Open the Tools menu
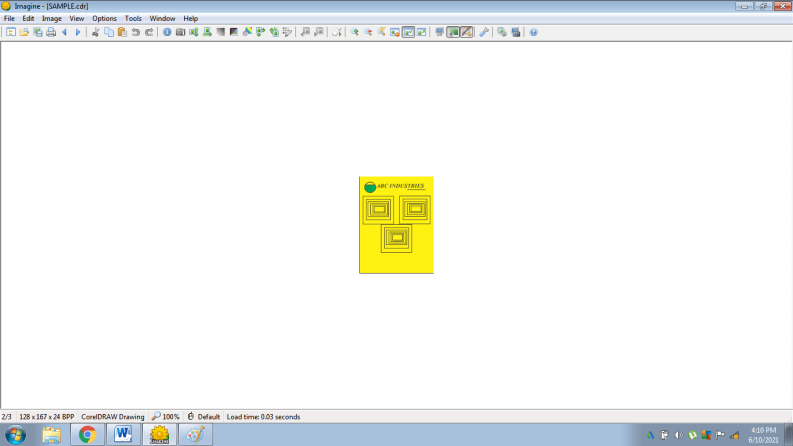The image size is (793, 446). click(133, 19)
